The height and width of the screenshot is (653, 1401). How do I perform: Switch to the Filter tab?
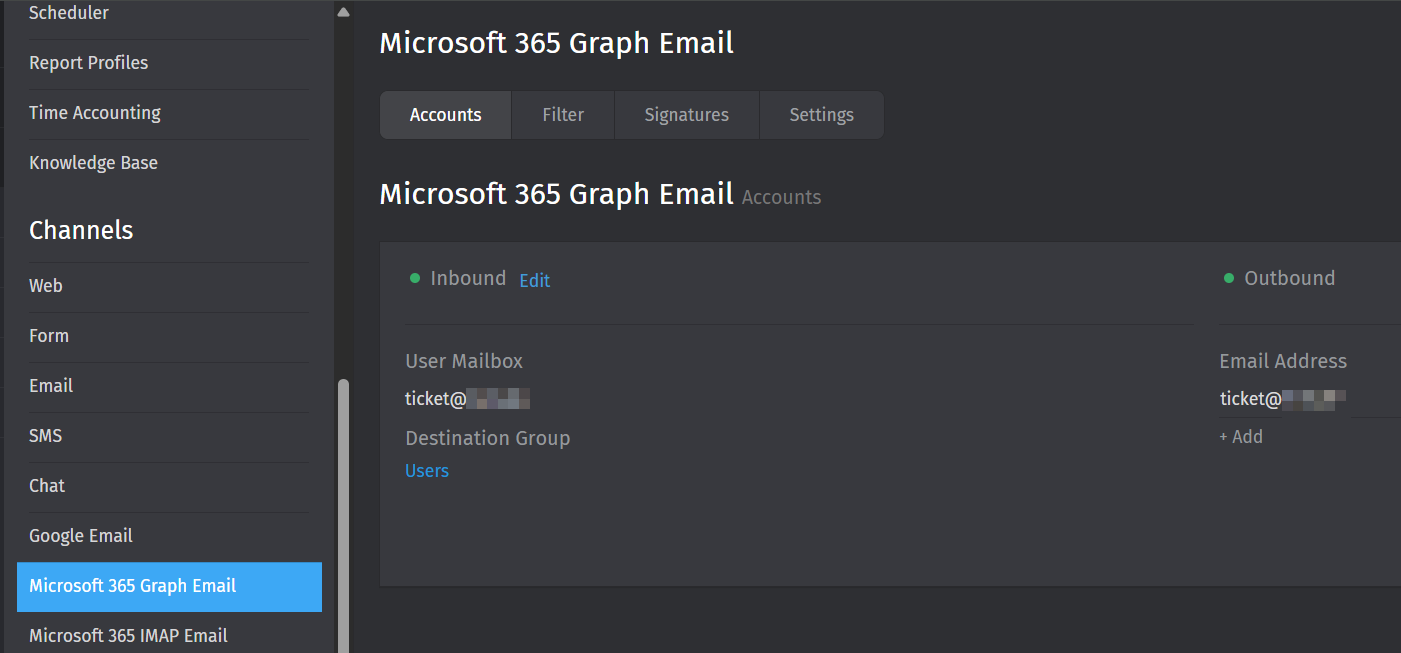[x=563, y=115]
